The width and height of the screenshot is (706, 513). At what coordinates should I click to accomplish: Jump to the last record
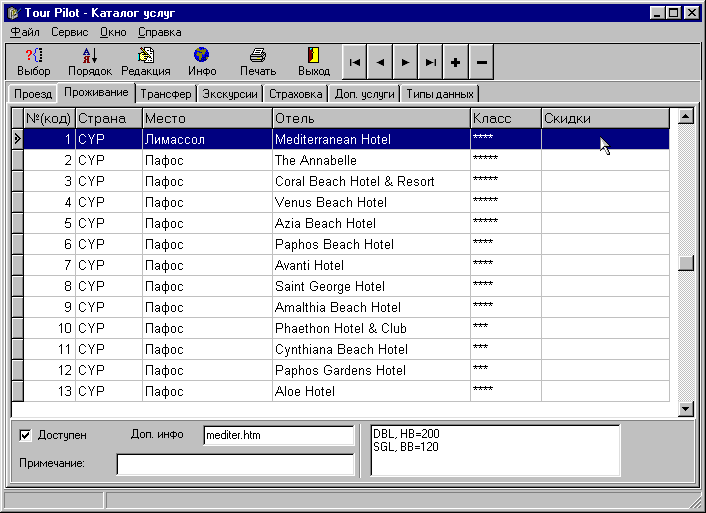pos(430,62)
